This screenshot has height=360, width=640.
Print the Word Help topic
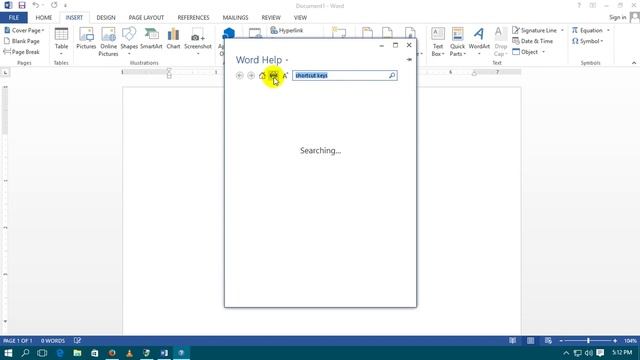(x=273, y=76)
